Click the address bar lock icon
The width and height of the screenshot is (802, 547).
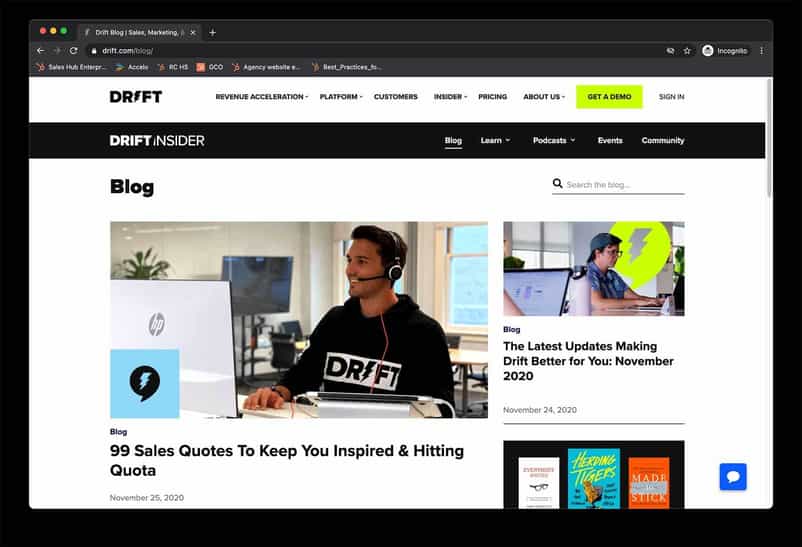coord(94,51)
